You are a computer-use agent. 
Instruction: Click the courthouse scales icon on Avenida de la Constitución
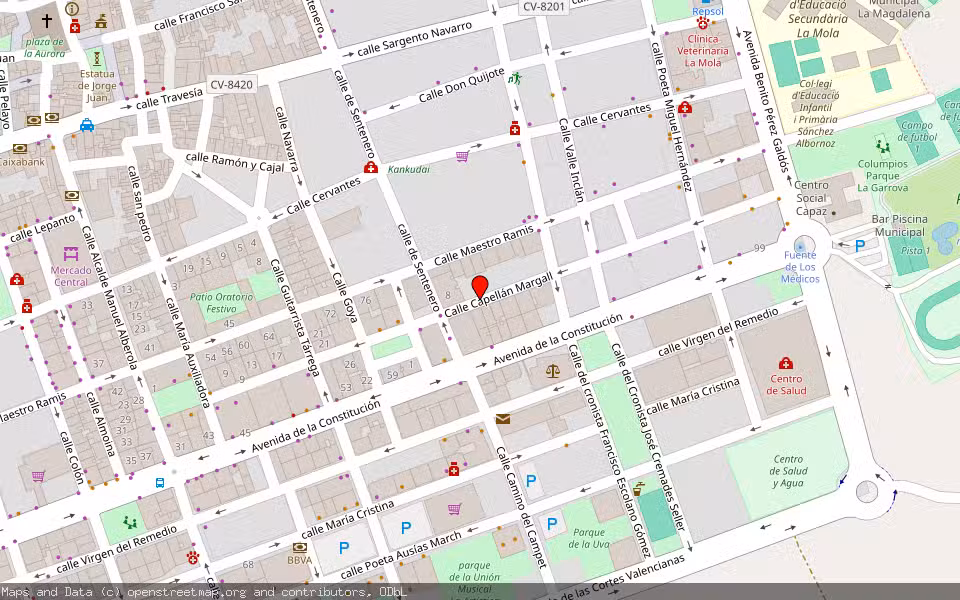tap(553, 370)
